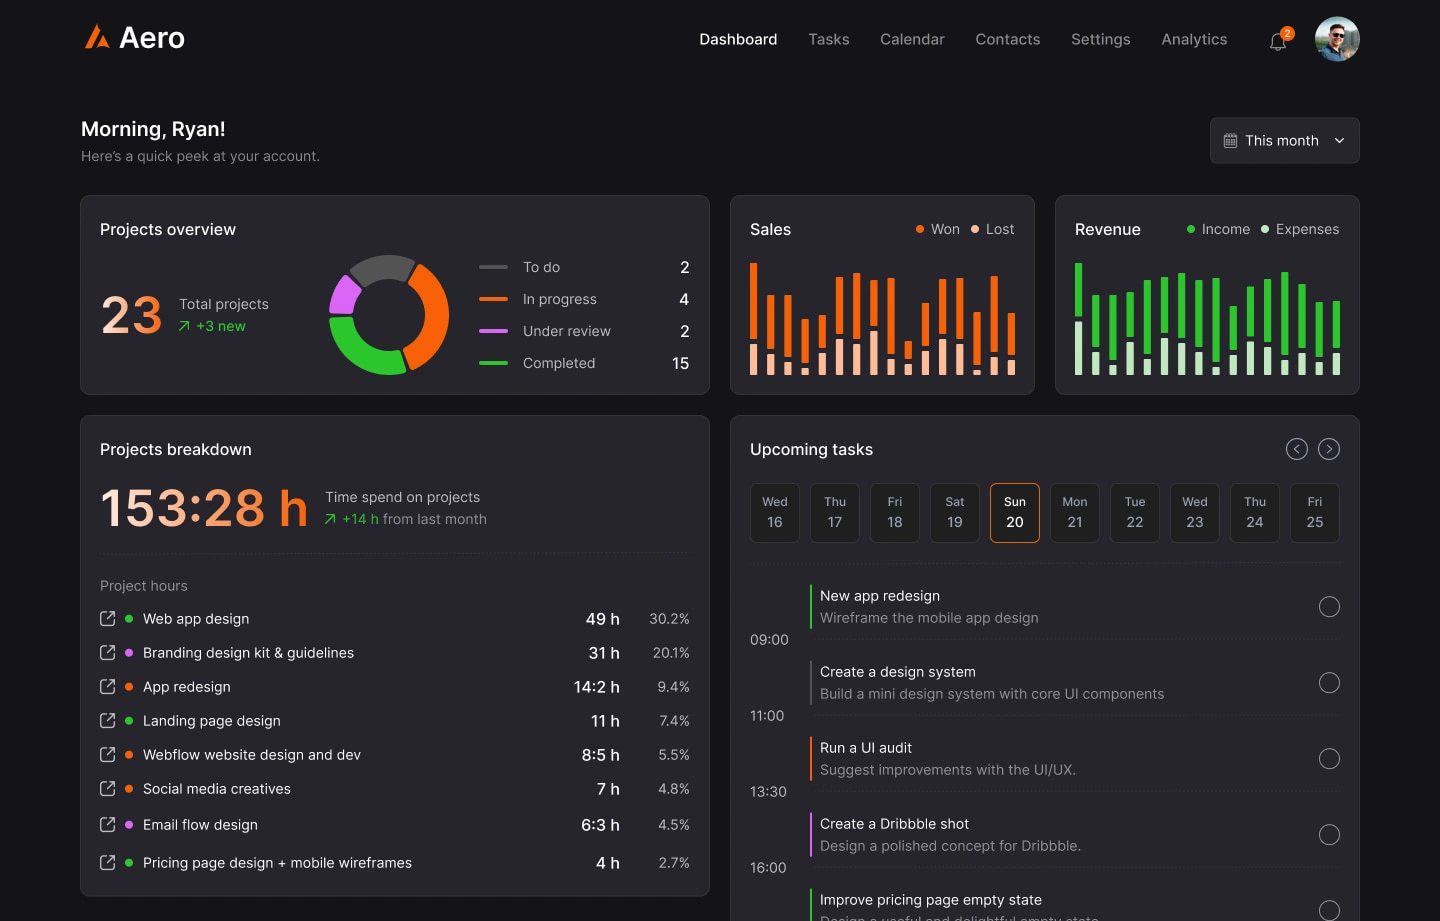Open the Analytics section

pyautogui.click(x=1194, y=39)
